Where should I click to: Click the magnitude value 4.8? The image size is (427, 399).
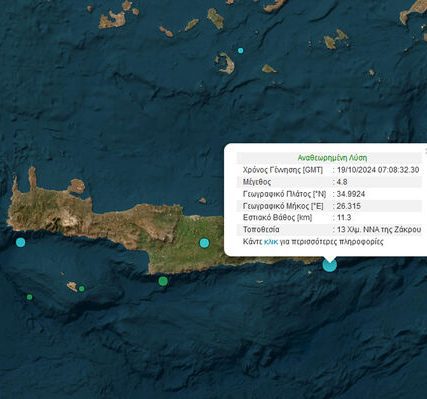point(342,182)
